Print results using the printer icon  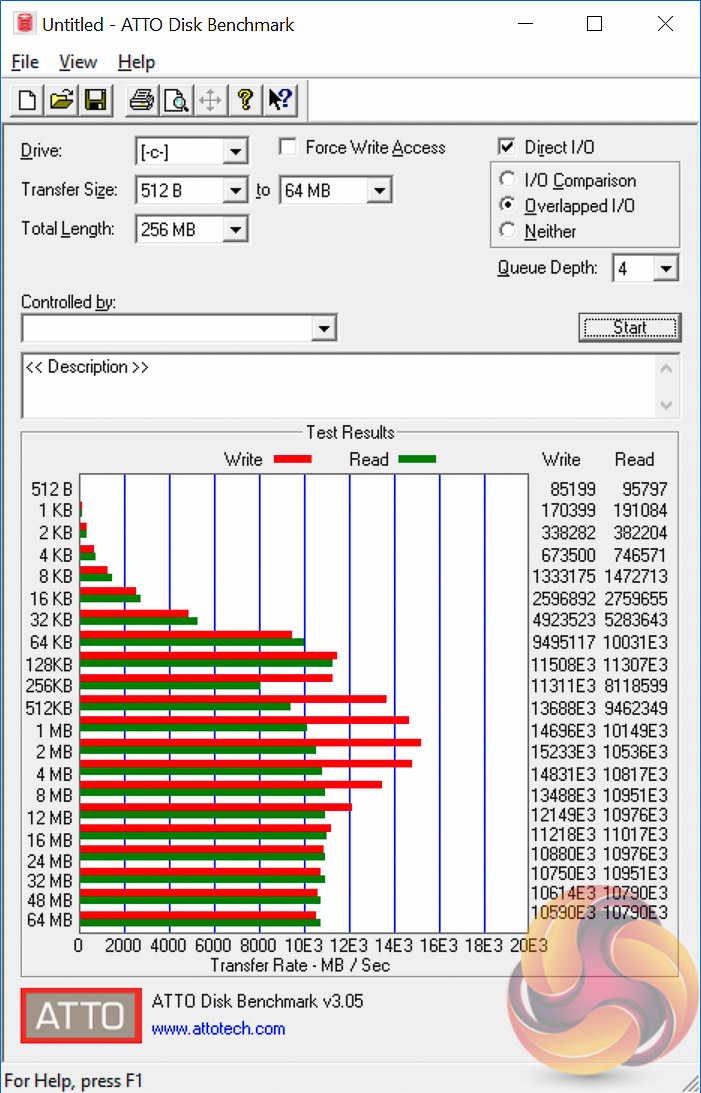[142, 100]
